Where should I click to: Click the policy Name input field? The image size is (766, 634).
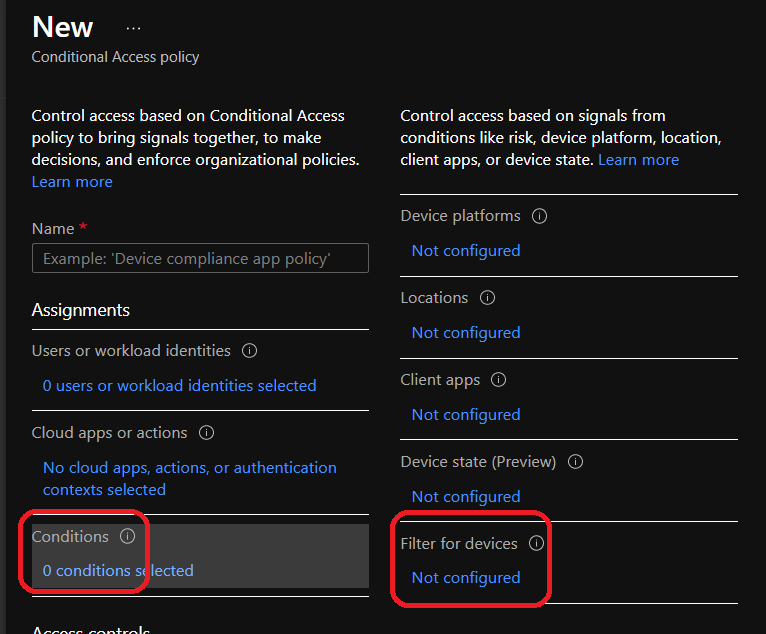click(200, 259)
